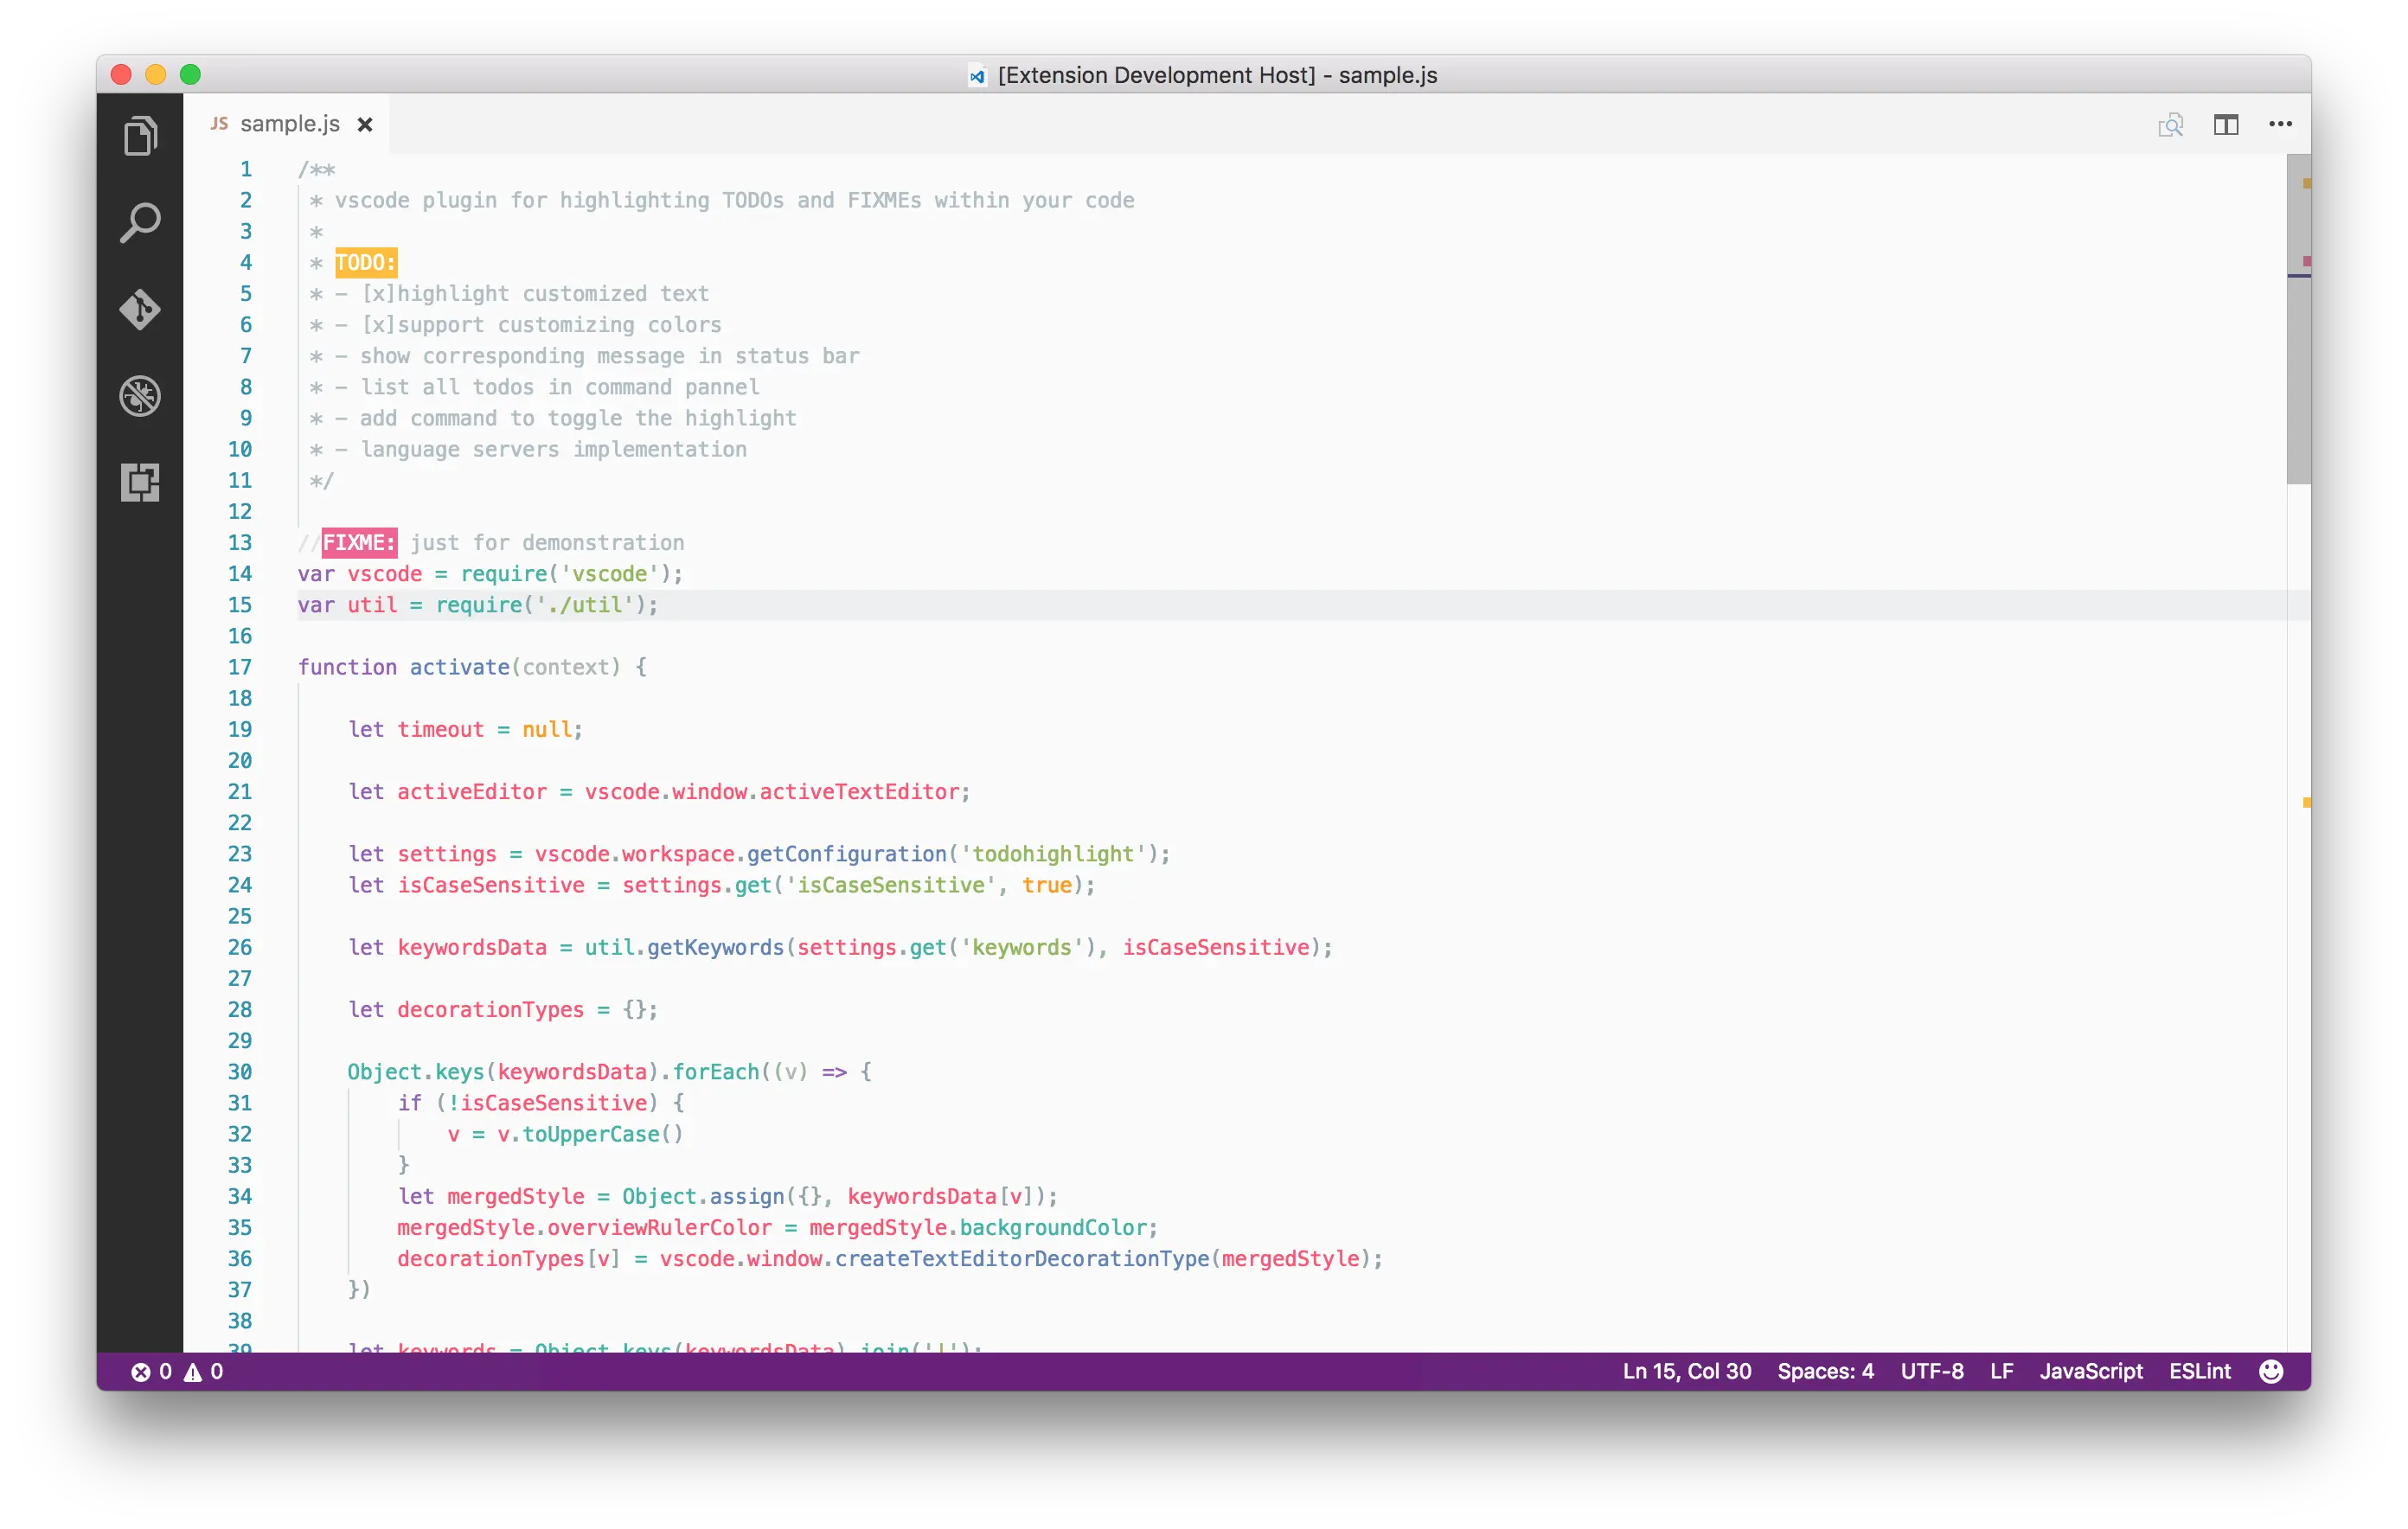Open the JavaScript language mode selector
Viewport: 2408px width, 1529px height.
point(2090,1371)
